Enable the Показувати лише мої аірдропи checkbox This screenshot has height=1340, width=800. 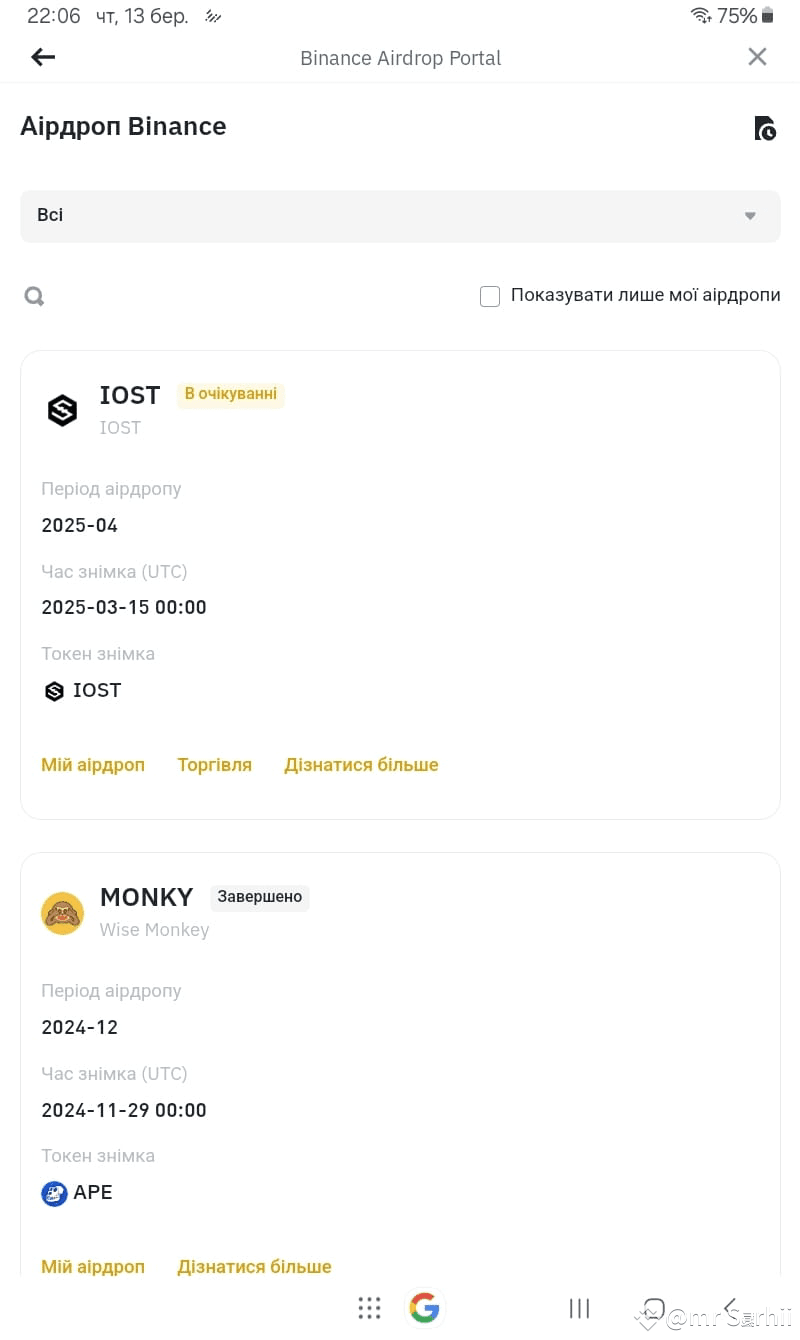point(490,295)
